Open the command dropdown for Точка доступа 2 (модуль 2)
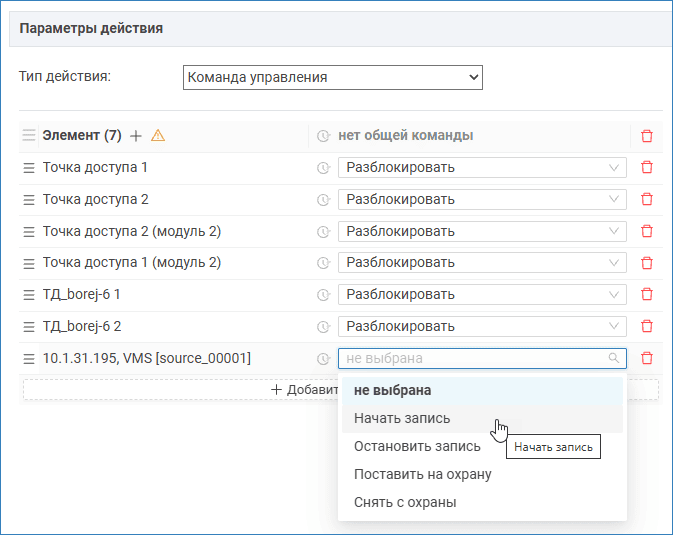Viewport: 673px width, 535px height. 482,231
